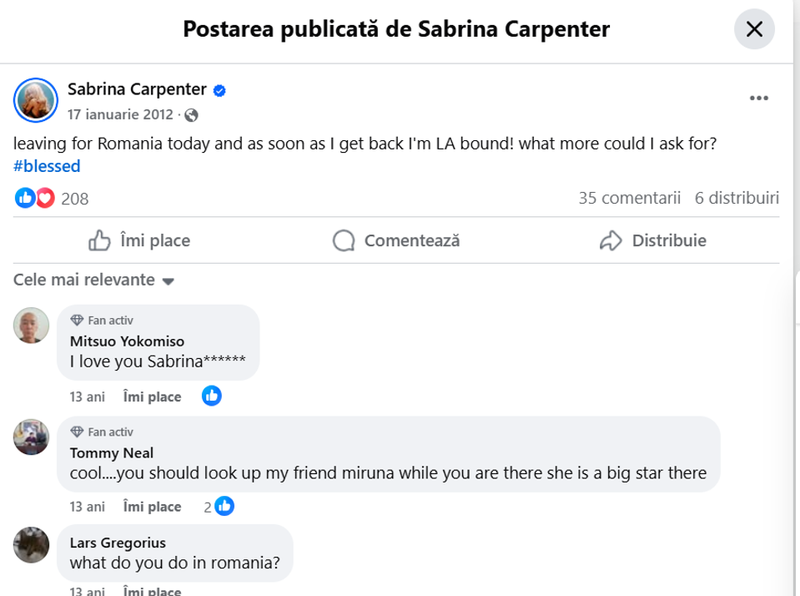Open the three-dot post options menu
Viewport: 800px width, 596px height.
[759, 98]
